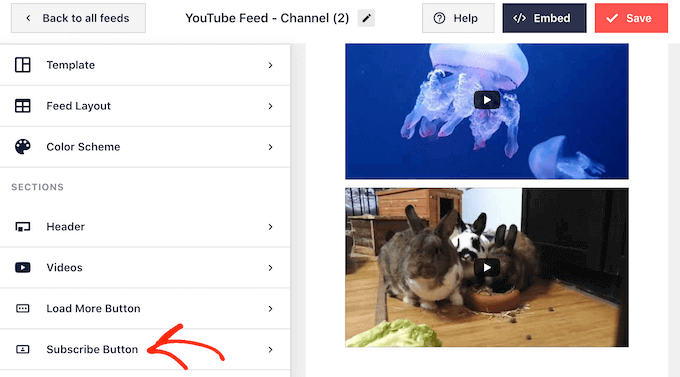Play the rabbits video

coord(487,268)
